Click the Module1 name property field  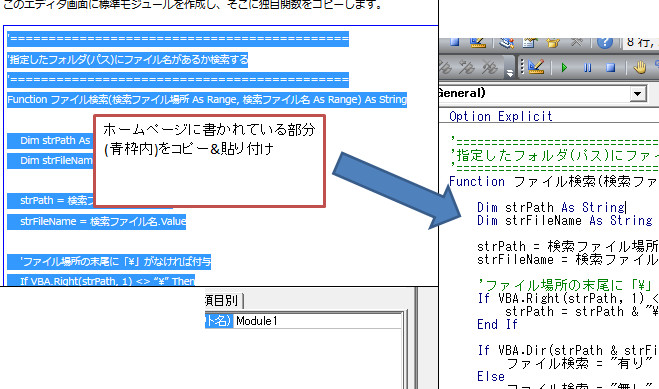[x=317, y=321]
